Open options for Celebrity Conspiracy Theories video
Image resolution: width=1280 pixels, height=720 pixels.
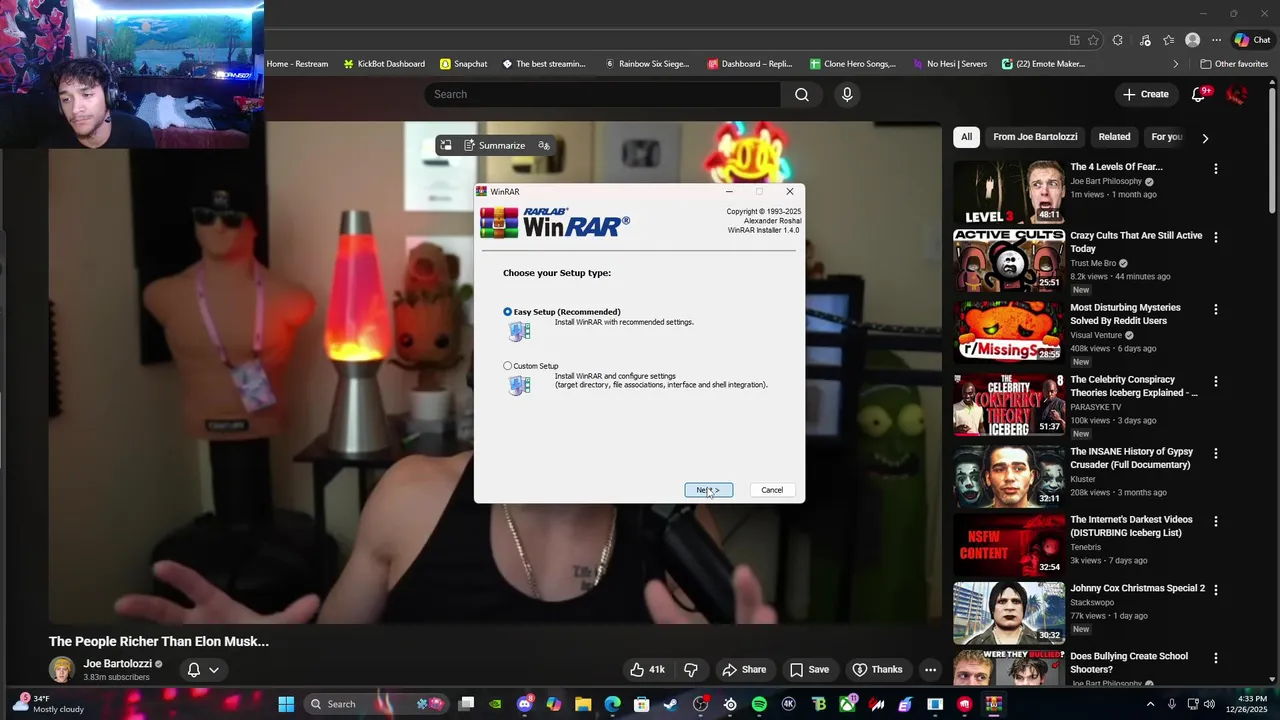pyautogui.click(x=1216, y=382)
